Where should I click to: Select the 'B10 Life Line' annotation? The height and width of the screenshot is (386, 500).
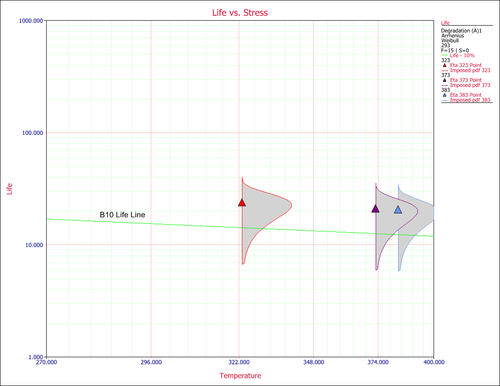coord(122,215)
